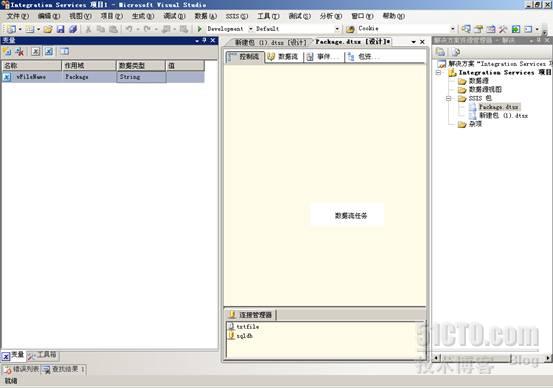
Task: Open the SSIS menu
Action: [x=237, y=16]
